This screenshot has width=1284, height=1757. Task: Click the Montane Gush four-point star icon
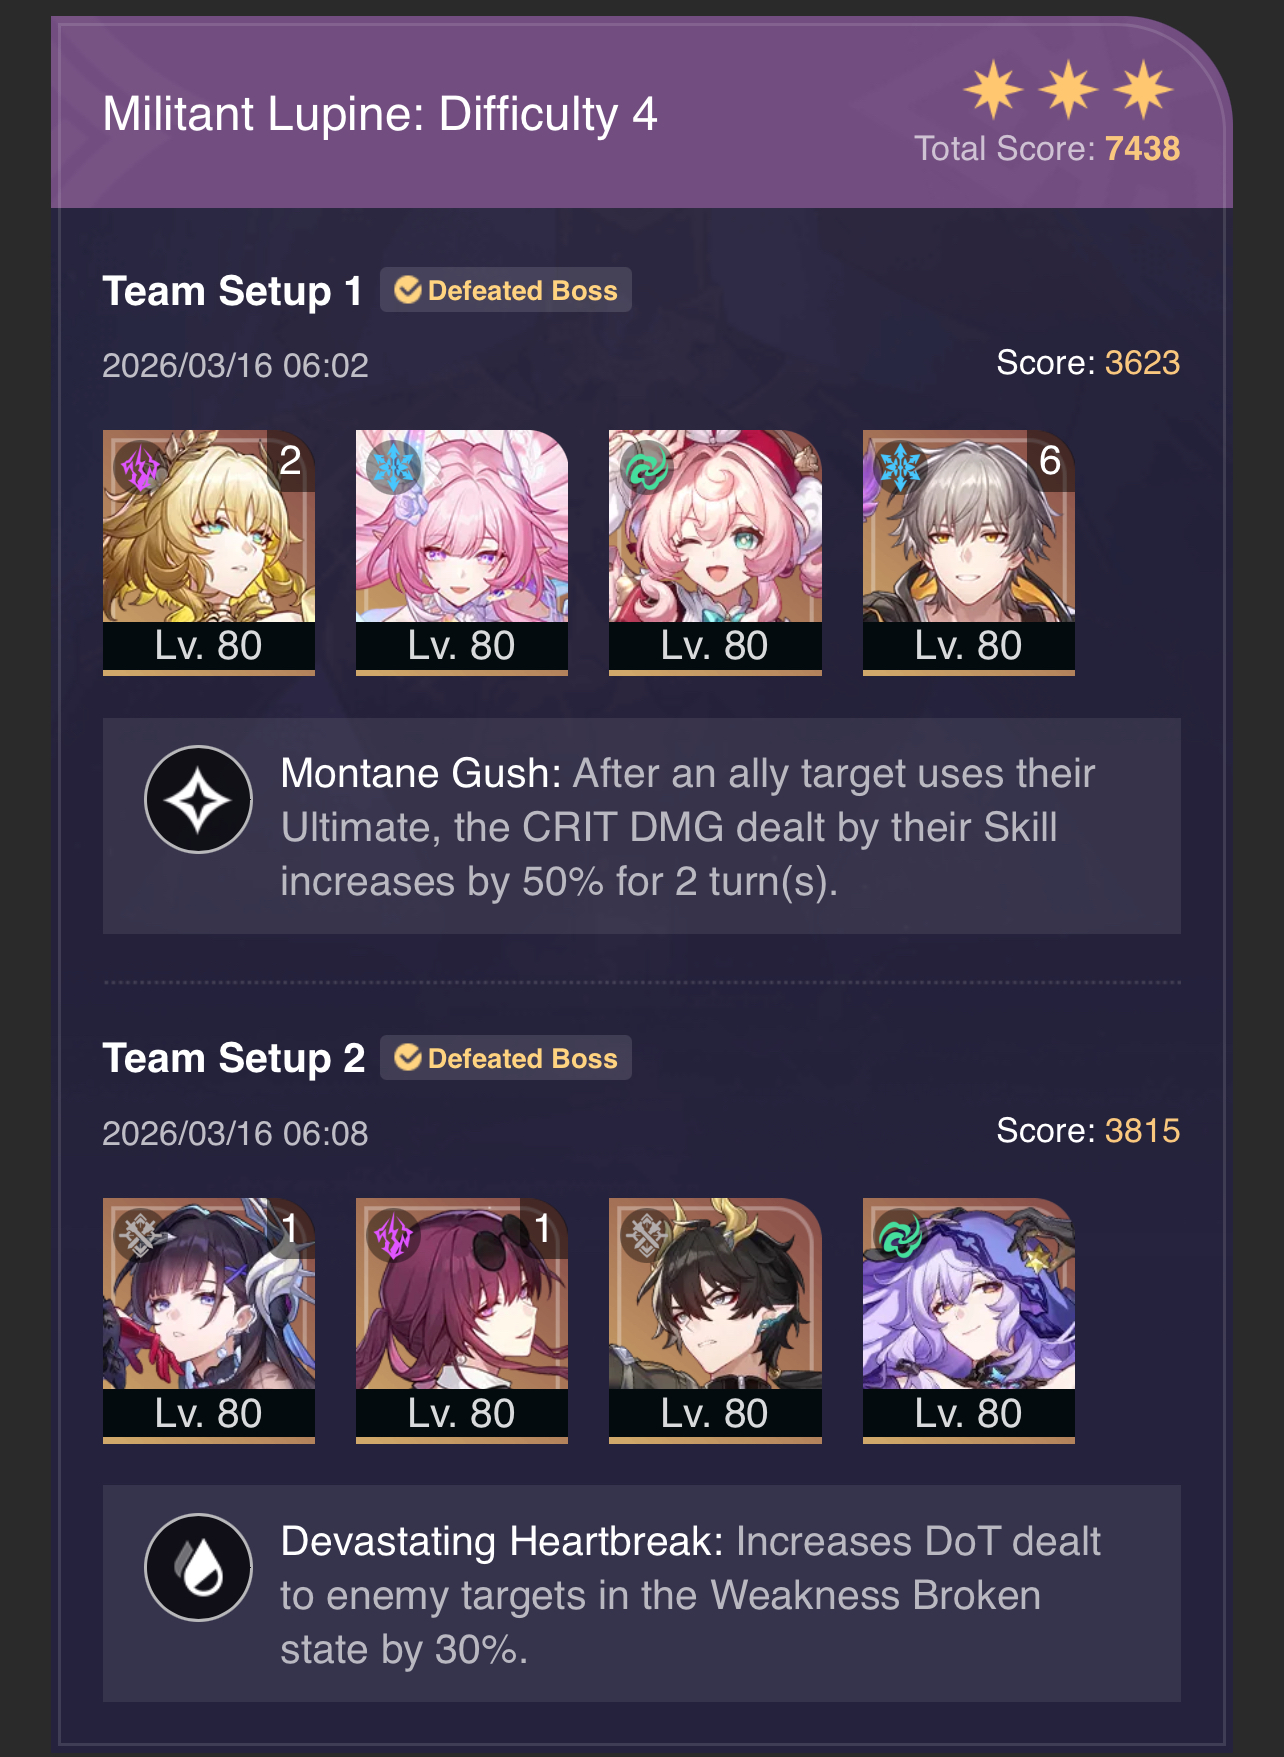point(198,800)
